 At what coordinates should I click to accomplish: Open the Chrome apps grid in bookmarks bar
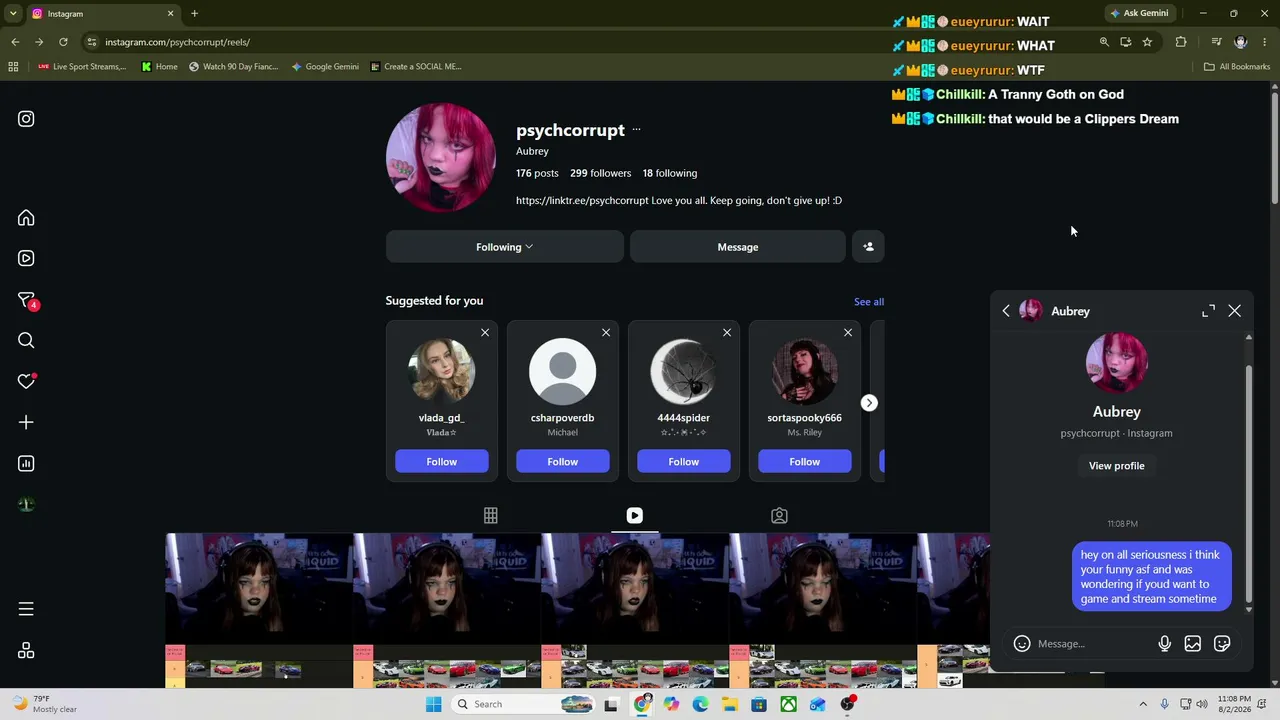[x=13, y=67]
